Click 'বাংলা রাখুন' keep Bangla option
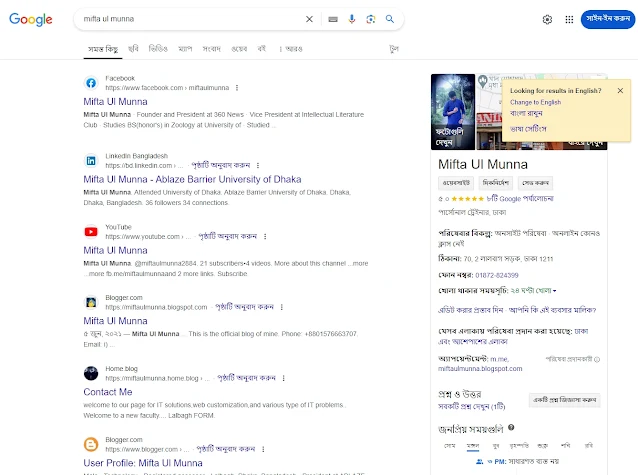 [526, 113]
